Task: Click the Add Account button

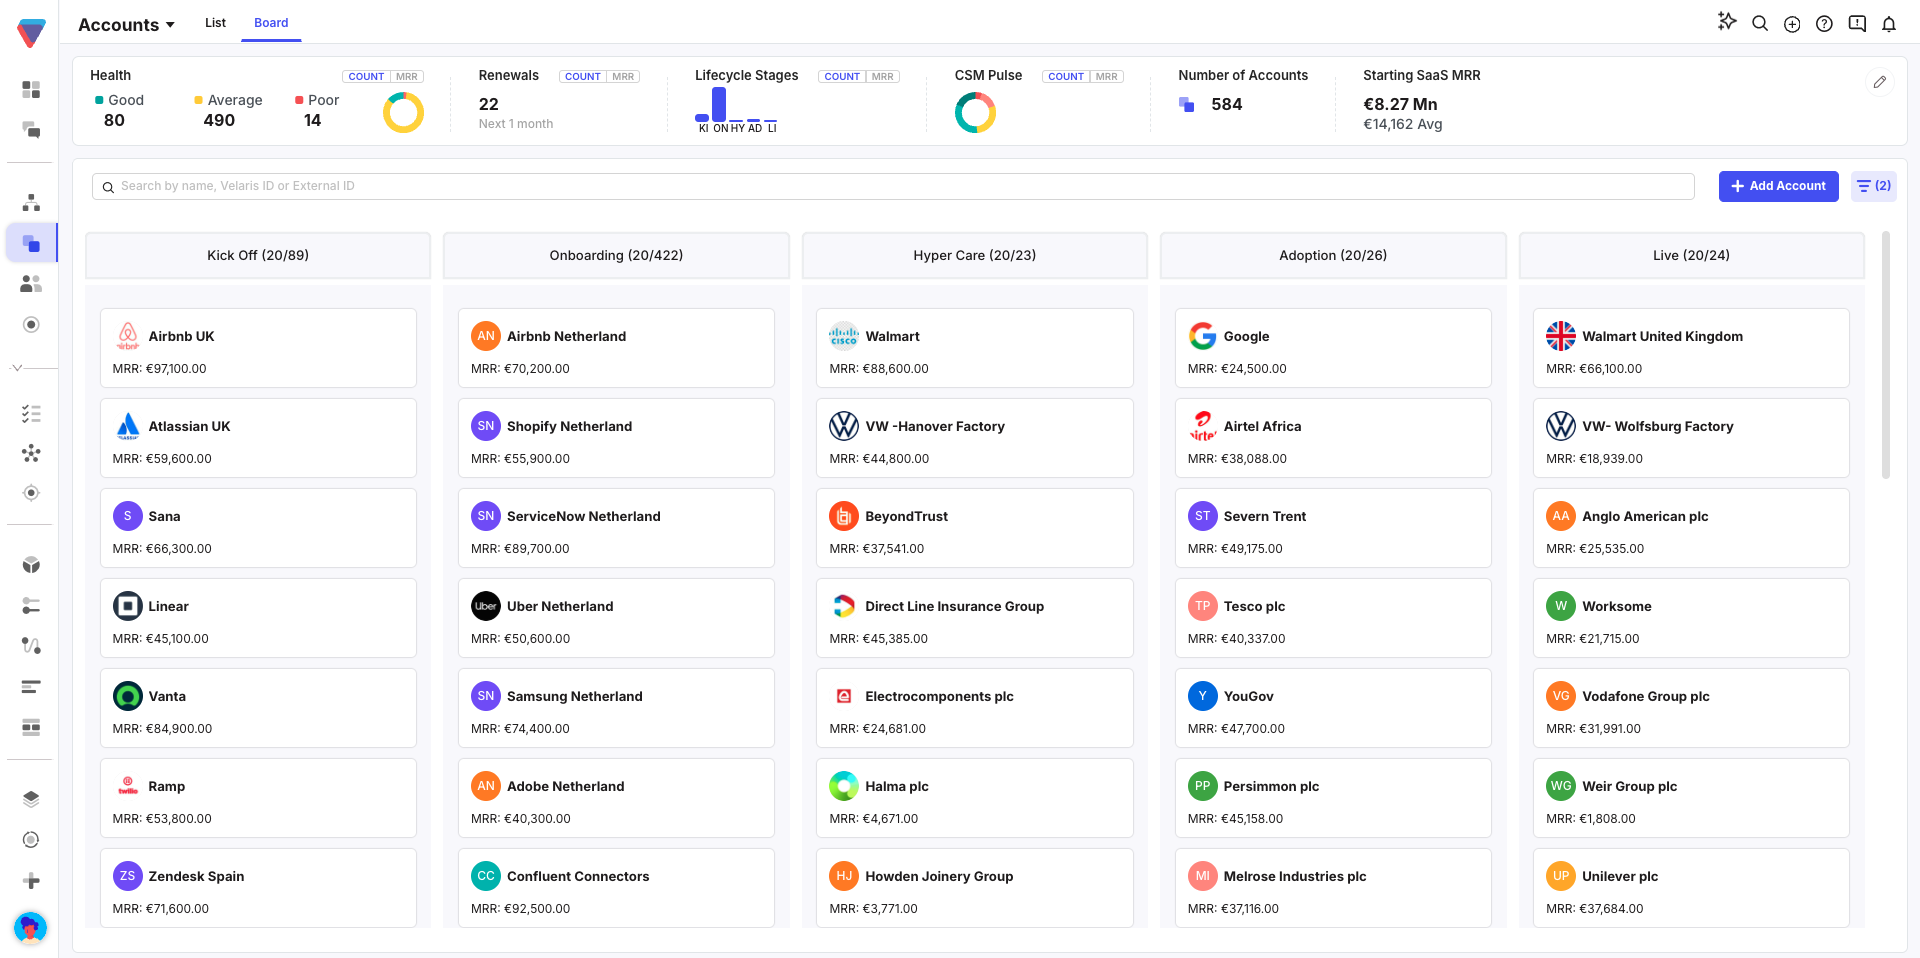Action: tap(1778, 186)
